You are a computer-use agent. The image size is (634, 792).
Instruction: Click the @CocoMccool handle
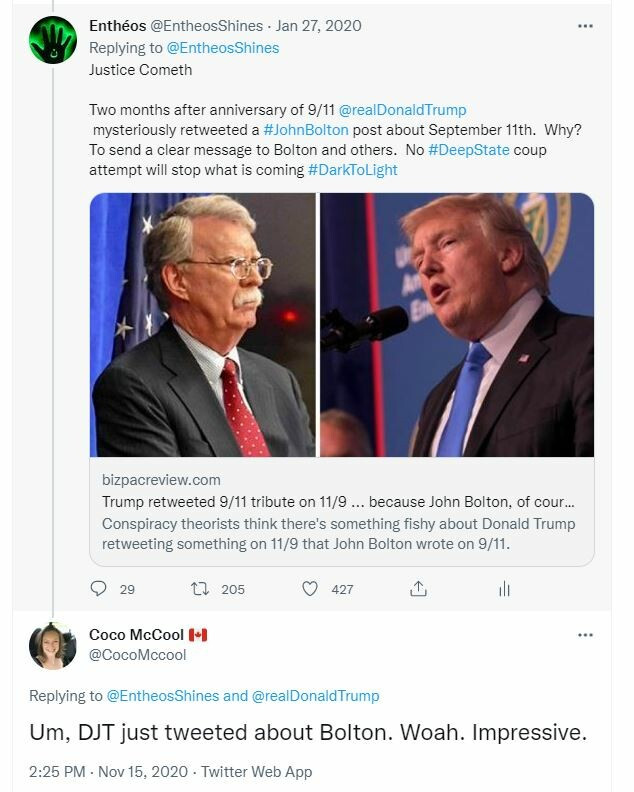click(x=137, y=656)
